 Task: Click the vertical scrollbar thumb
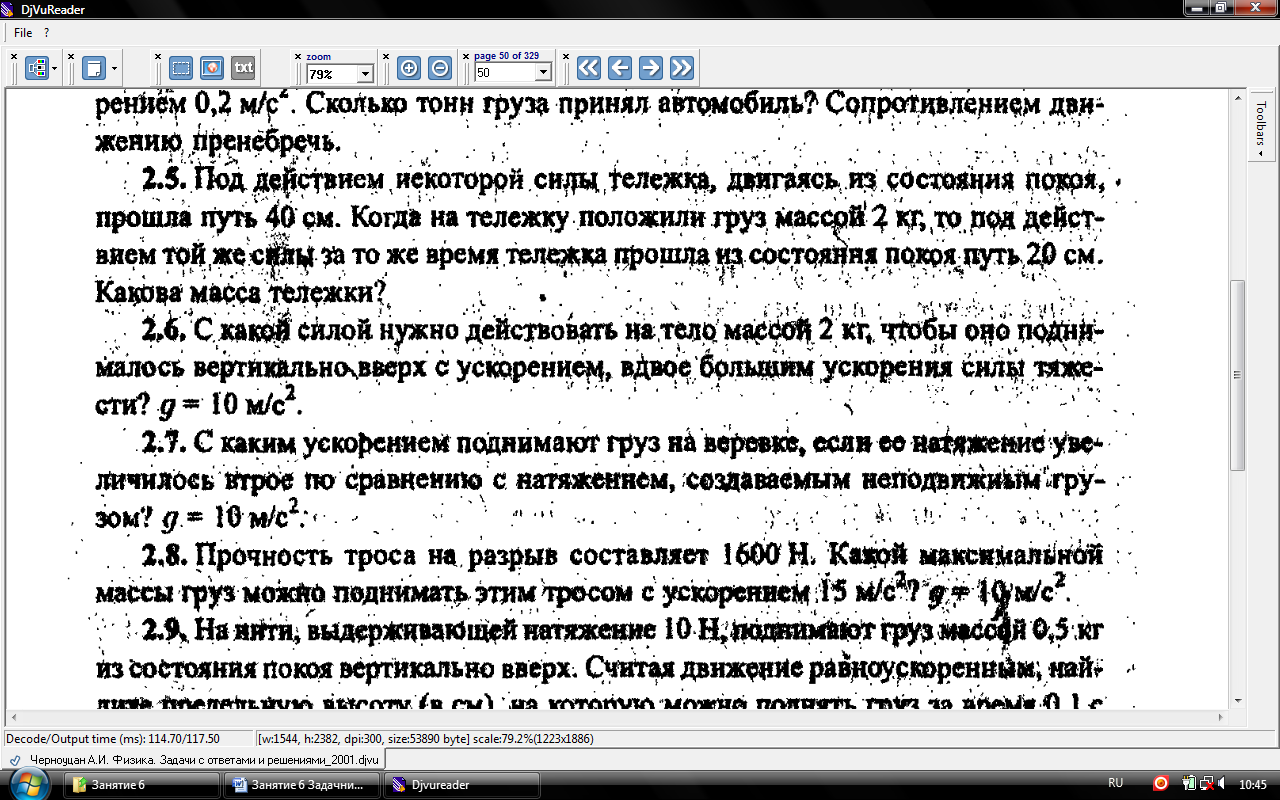(1238, 375)
